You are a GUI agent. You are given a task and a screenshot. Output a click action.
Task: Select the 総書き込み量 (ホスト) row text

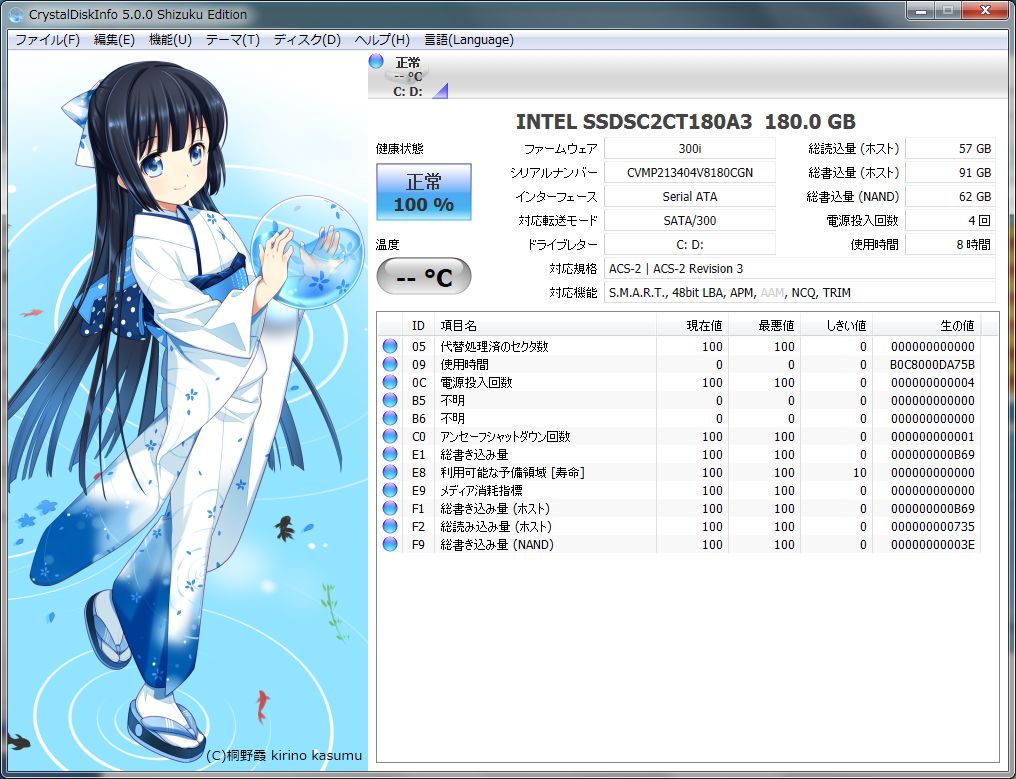tap(495, 508)
